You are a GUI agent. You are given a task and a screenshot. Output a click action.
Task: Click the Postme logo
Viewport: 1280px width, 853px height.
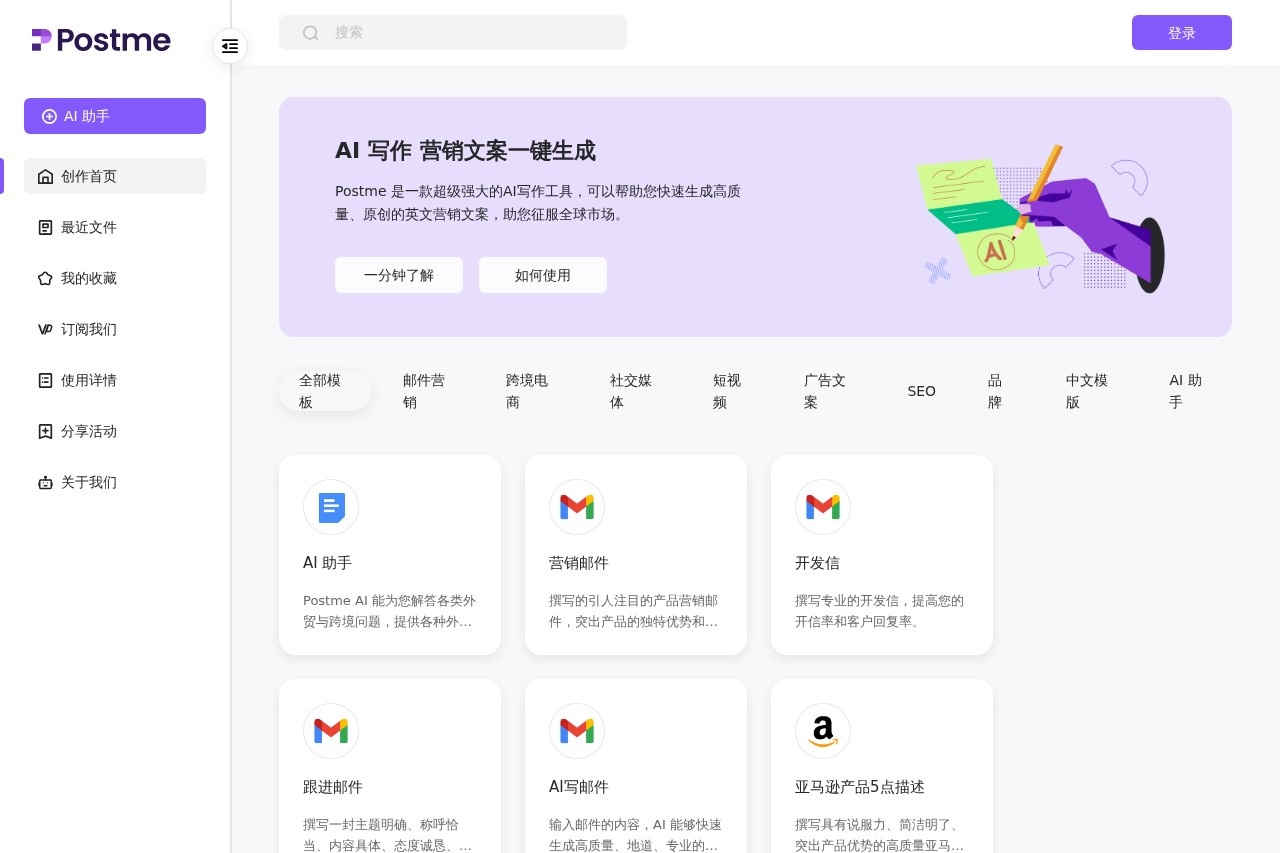(x=101, y=40)
